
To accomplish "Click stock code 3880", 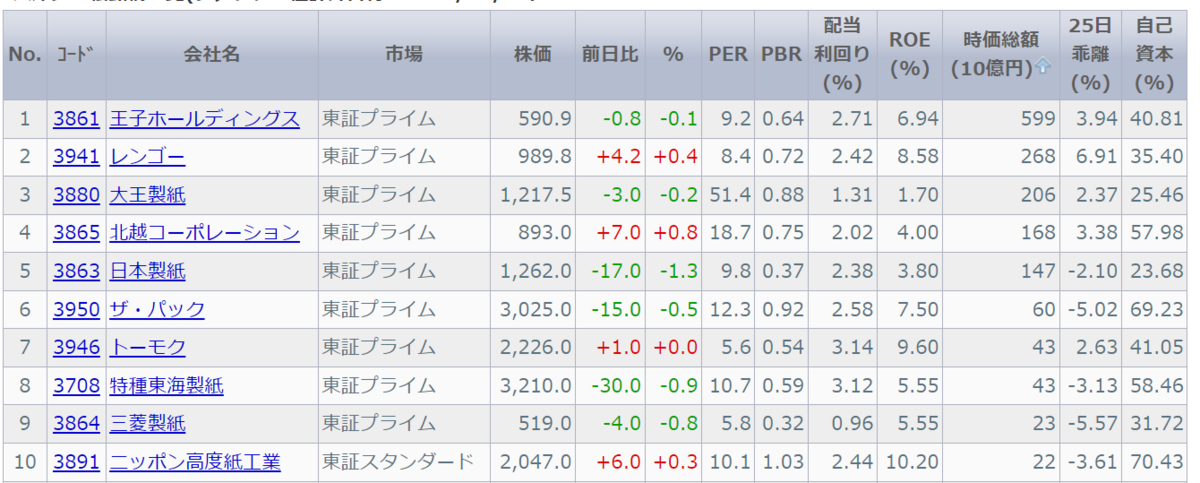I will (x=76, y=195).
